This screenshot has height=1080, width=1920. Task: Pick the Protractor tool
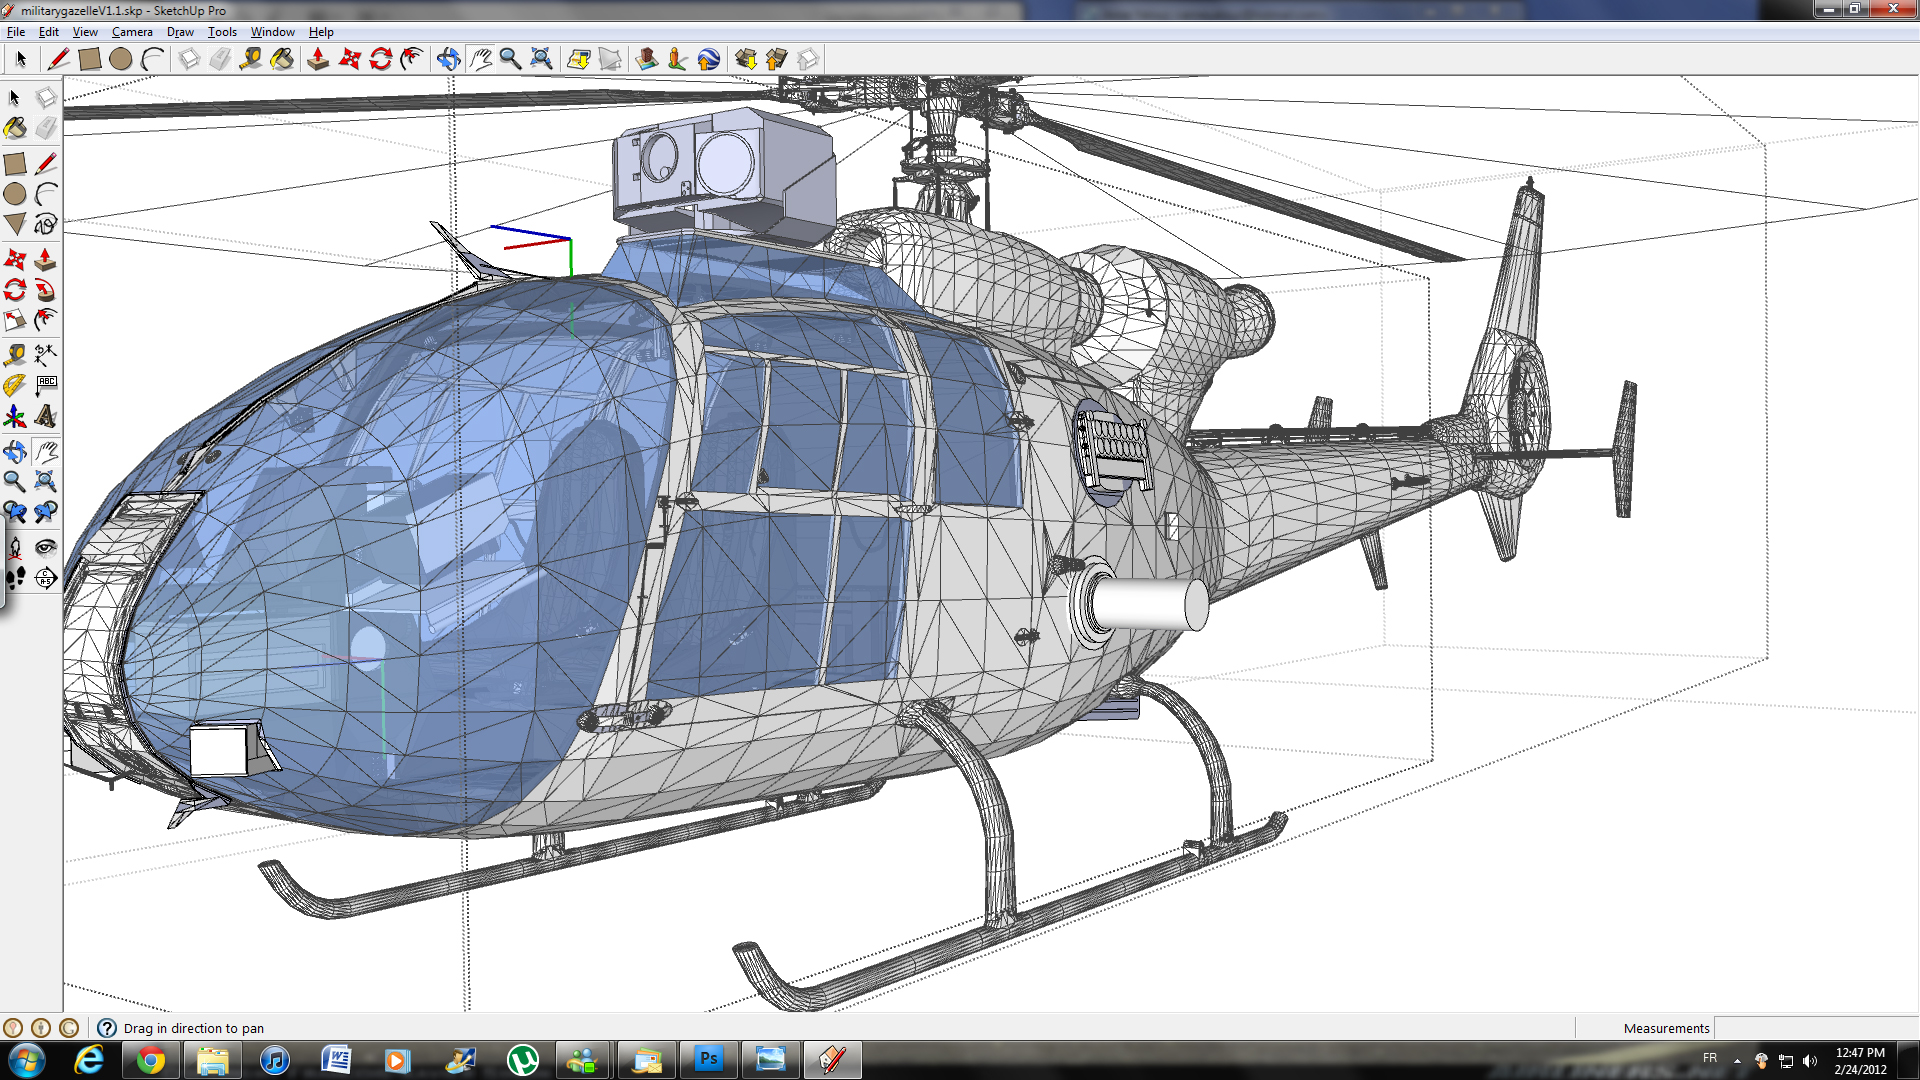14,385
